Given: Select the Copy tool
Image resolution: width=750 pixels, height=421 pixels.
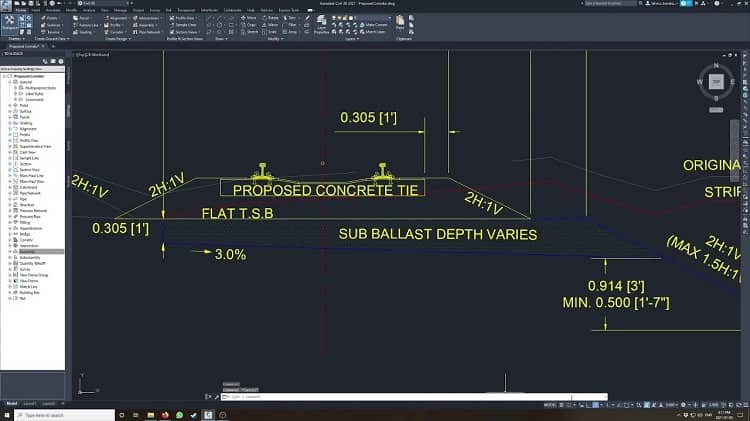Looking at the screenshot, I should coord(249,25).
